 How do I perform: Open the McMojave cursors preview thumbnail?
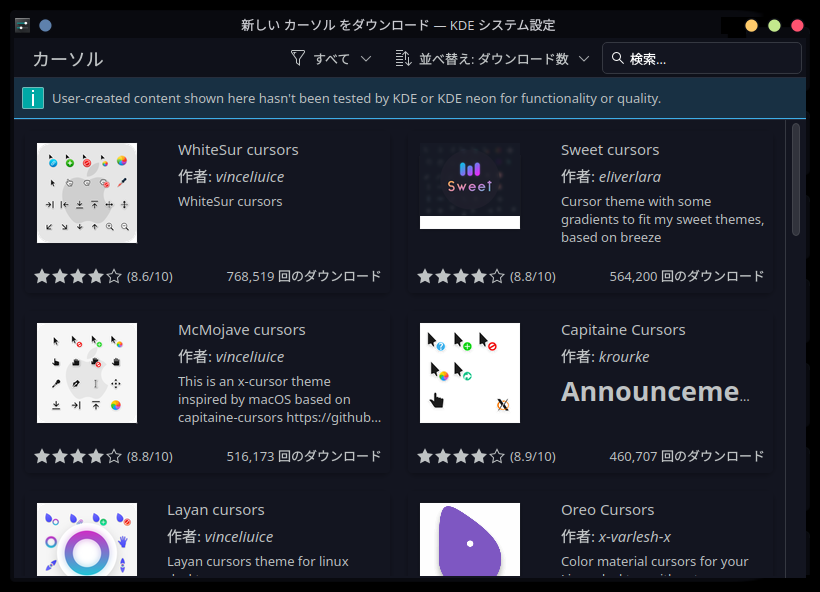87,373
